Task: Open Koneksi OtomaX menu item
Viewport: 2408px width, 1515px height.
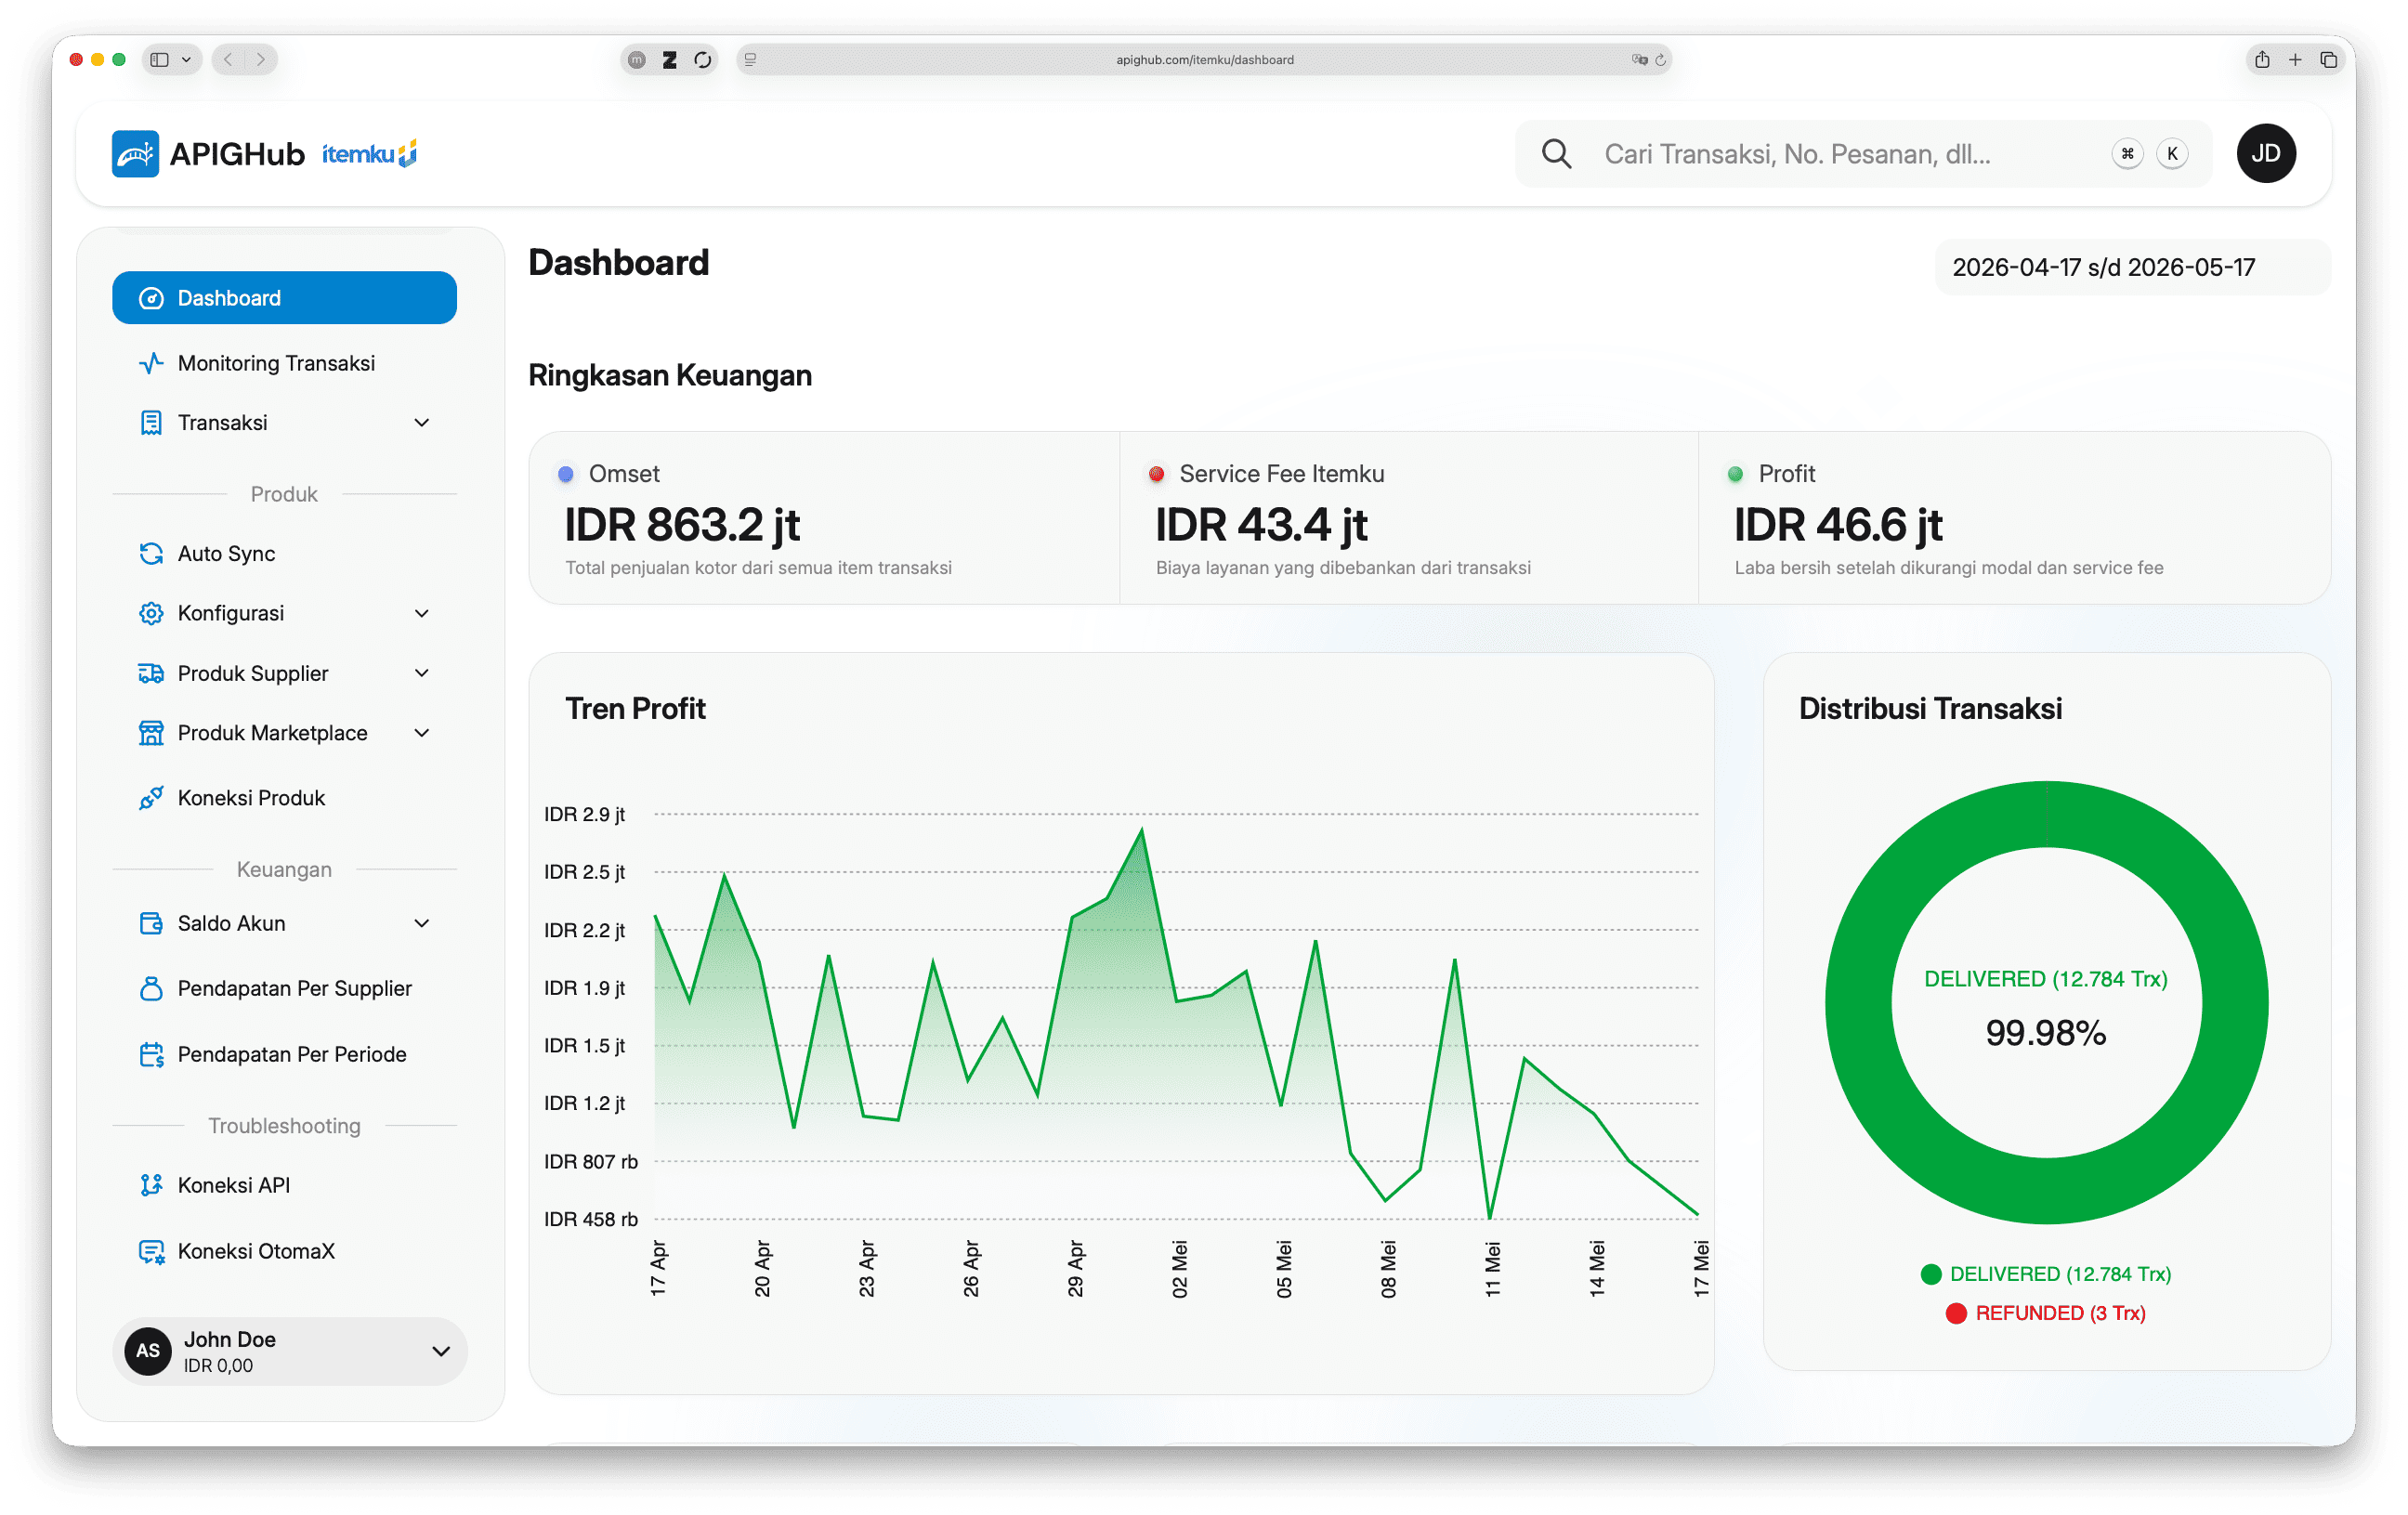Action: coord(284,1251)
